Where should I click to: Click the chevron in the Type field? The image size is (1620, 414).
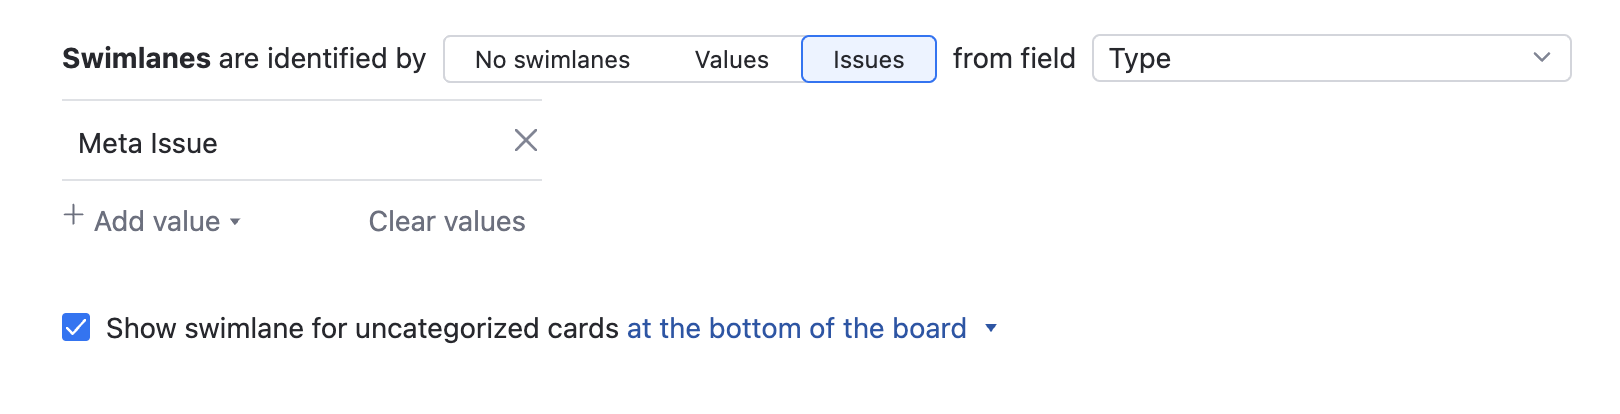point(1541,58)
